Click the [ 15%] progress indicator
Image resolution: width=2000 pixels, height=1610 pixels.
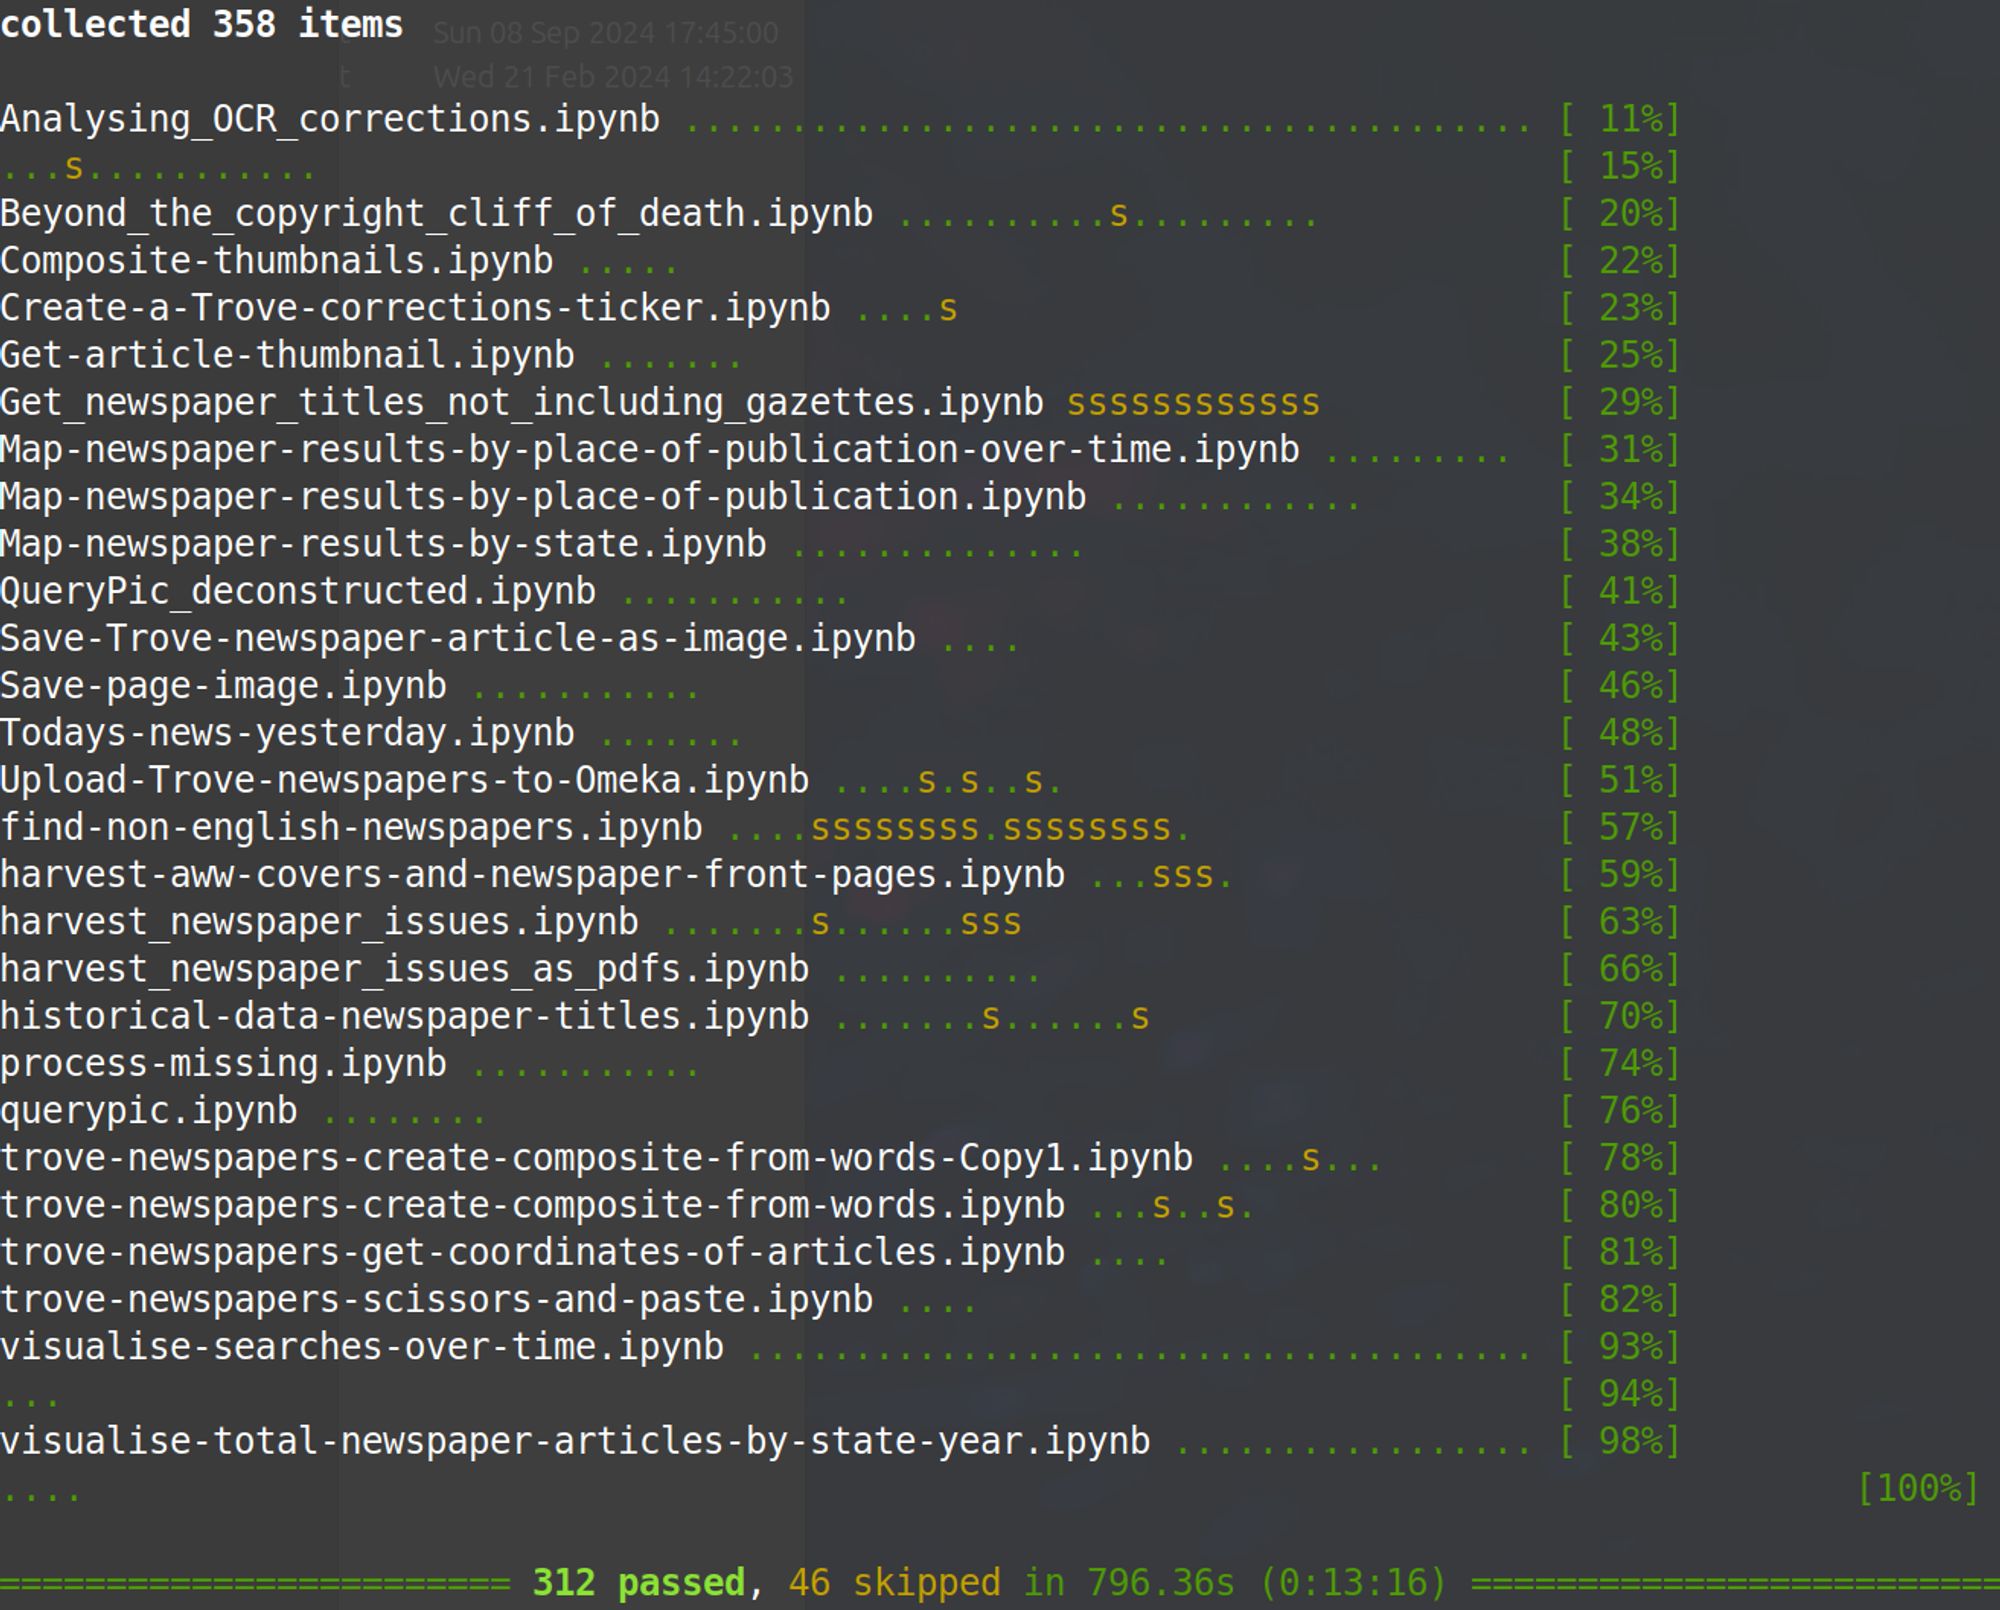[x=1619, y=166]
